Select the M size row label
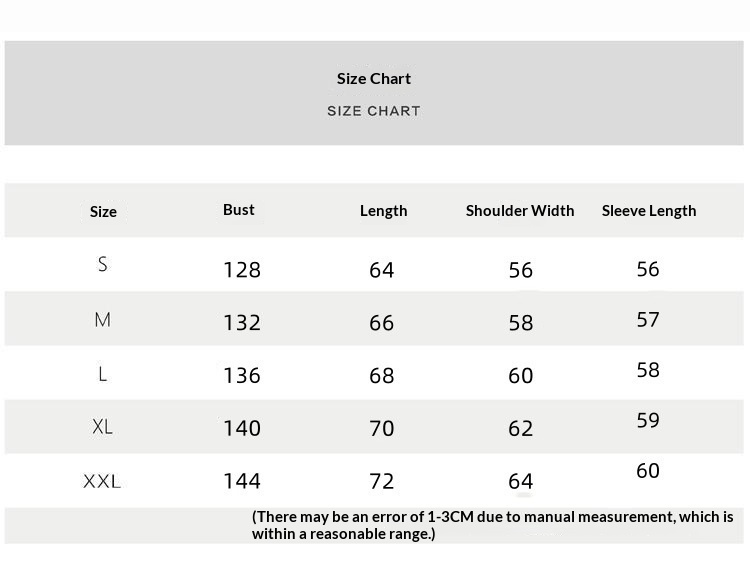 coord(102,320)
